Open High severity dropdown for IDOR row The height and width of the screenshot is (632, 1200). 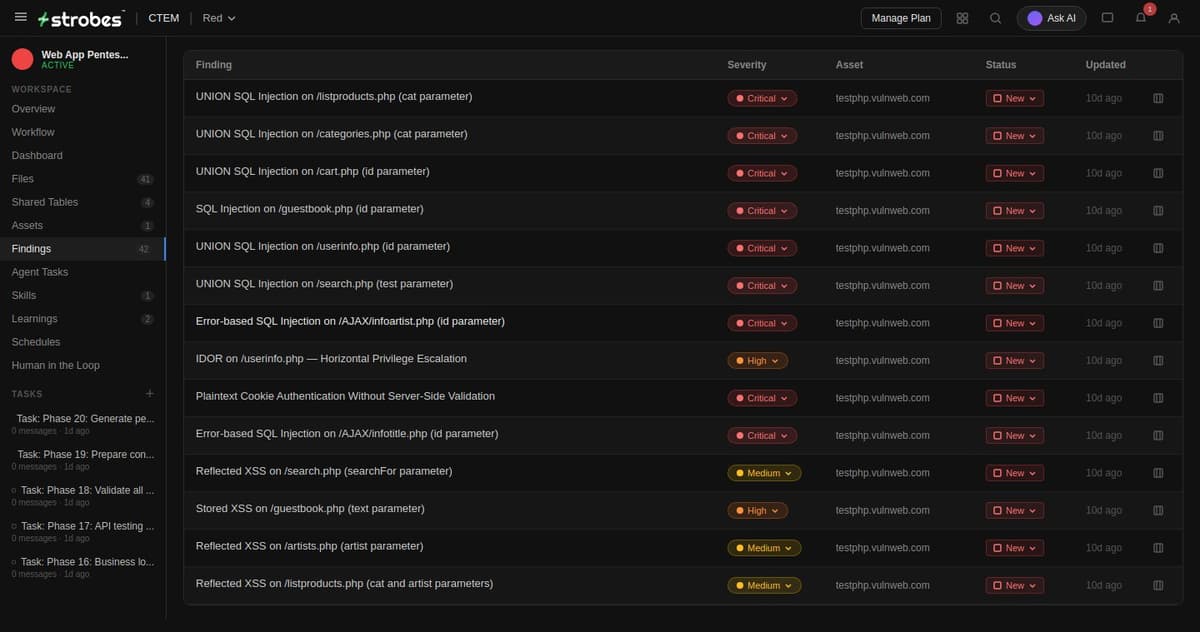point(758,361)
